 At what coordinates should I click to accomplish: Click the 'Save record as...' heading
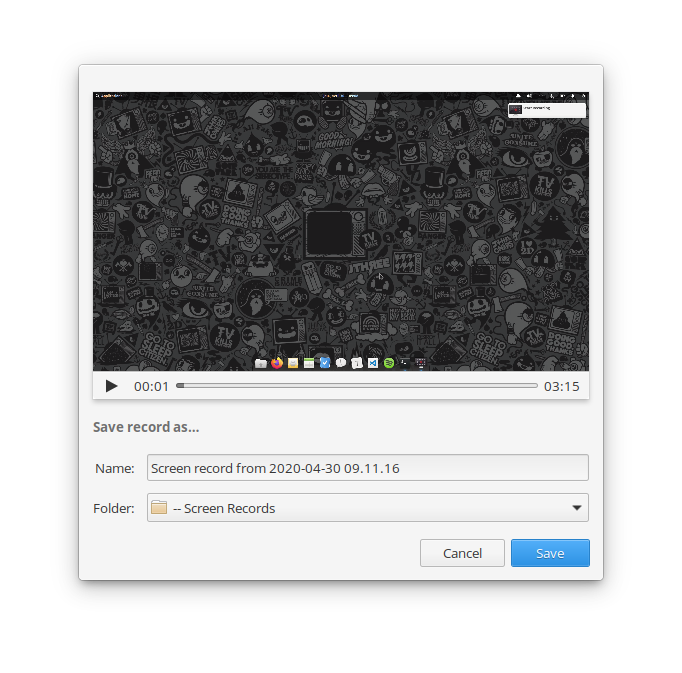[146, 427]
